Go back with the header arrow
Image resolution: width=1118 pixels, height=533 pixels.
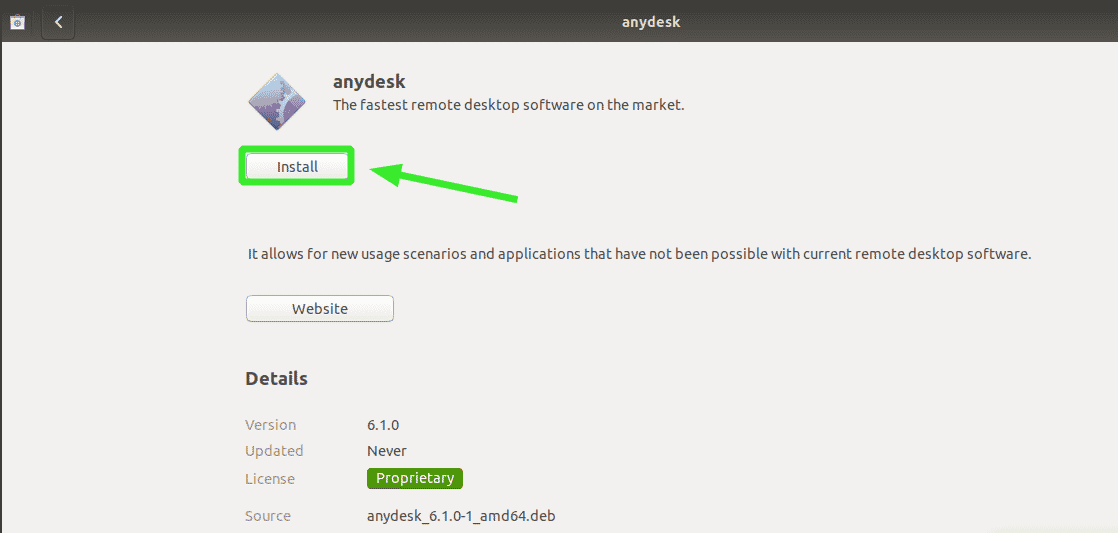[x=58, y=22]
